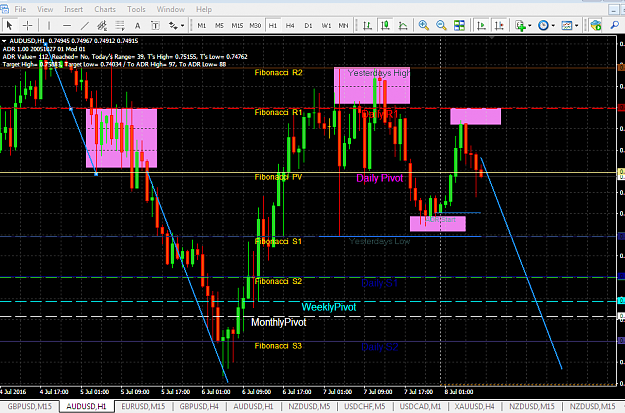Click the chart templates icon
This screenshot has width=625, height=413.
[x=567, y=26]
